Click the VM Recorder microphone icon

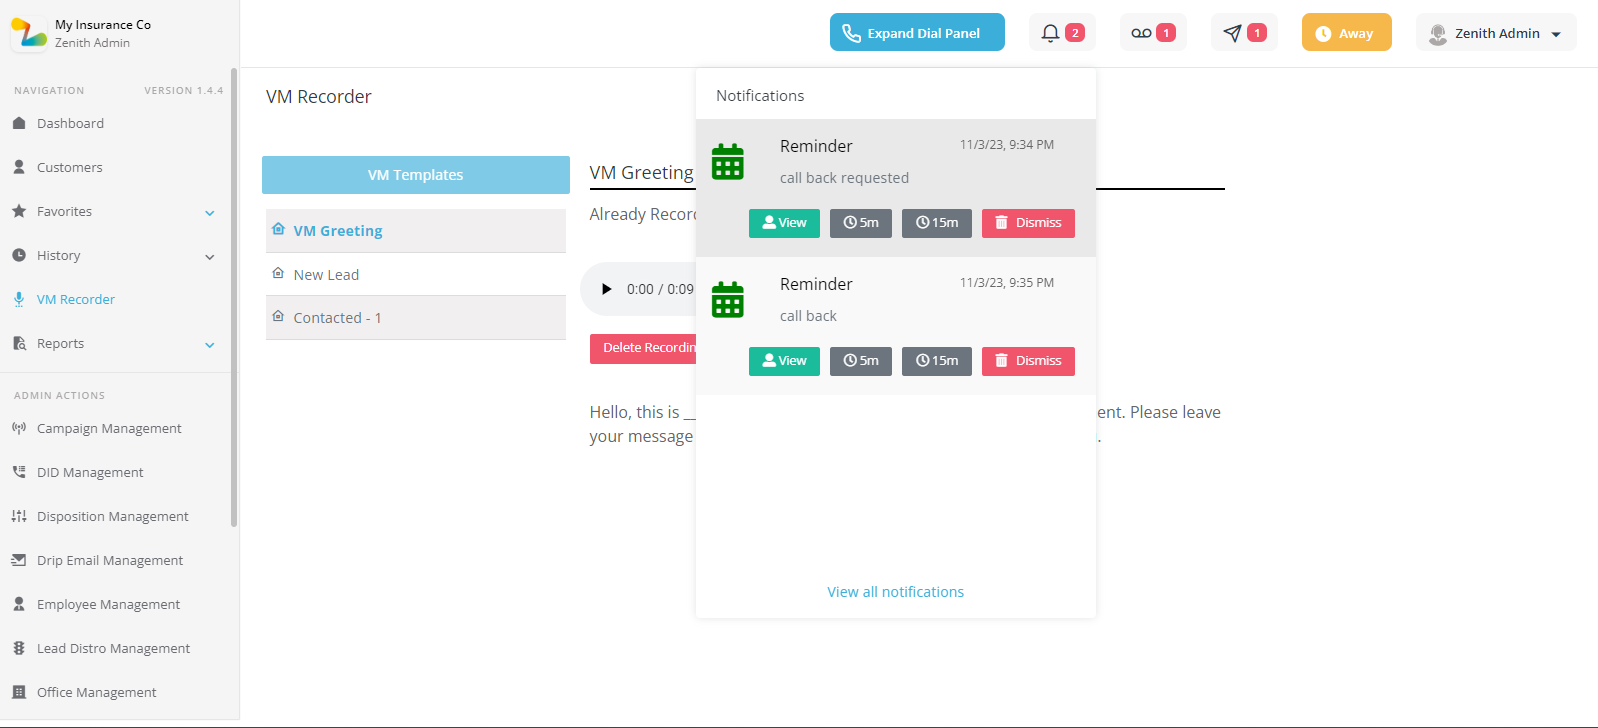[19, 299]
